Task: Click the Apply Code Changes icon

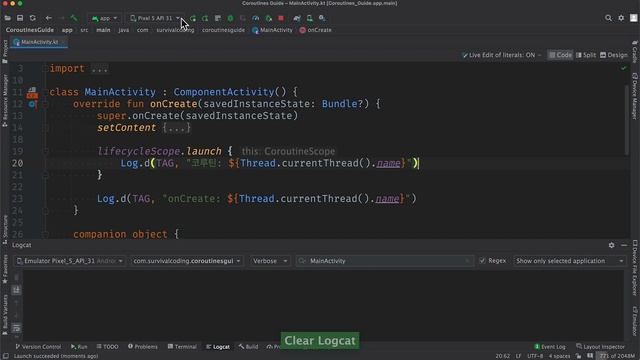Action: point(218,18)
